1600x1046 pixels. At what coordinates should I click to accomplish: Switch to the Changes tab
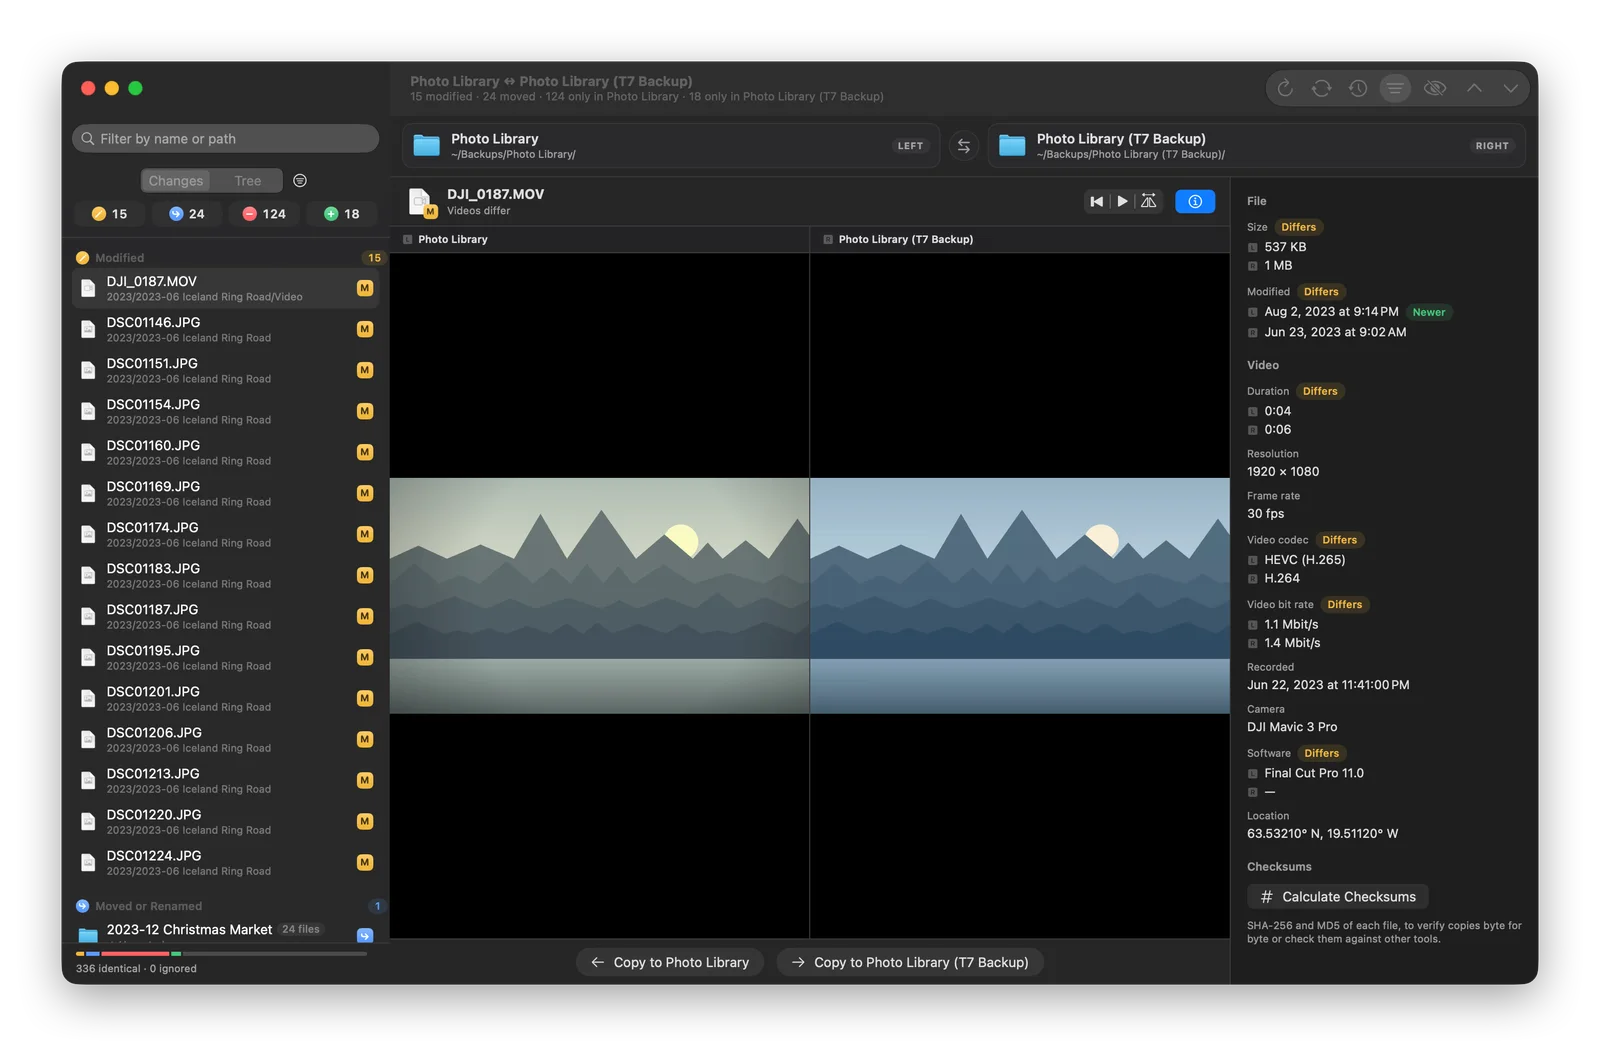click(x=176, y=181)
